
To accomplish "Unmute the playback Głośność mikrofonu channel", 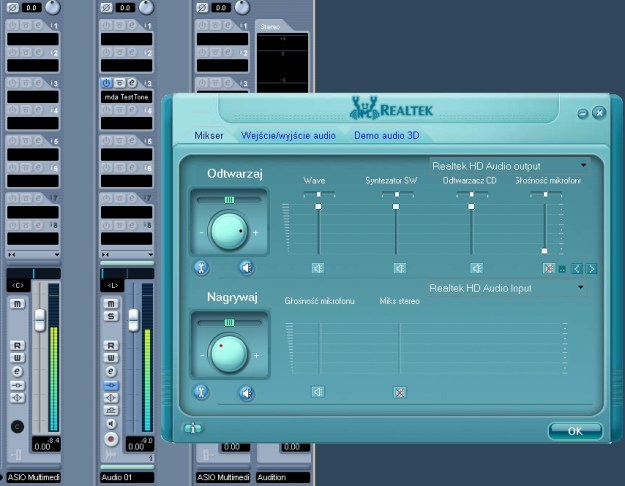I will click(548, 268).
